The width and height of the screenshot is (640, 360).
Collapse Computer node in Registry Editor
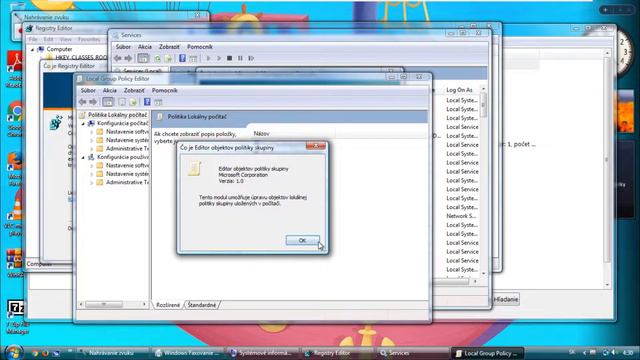32,49
